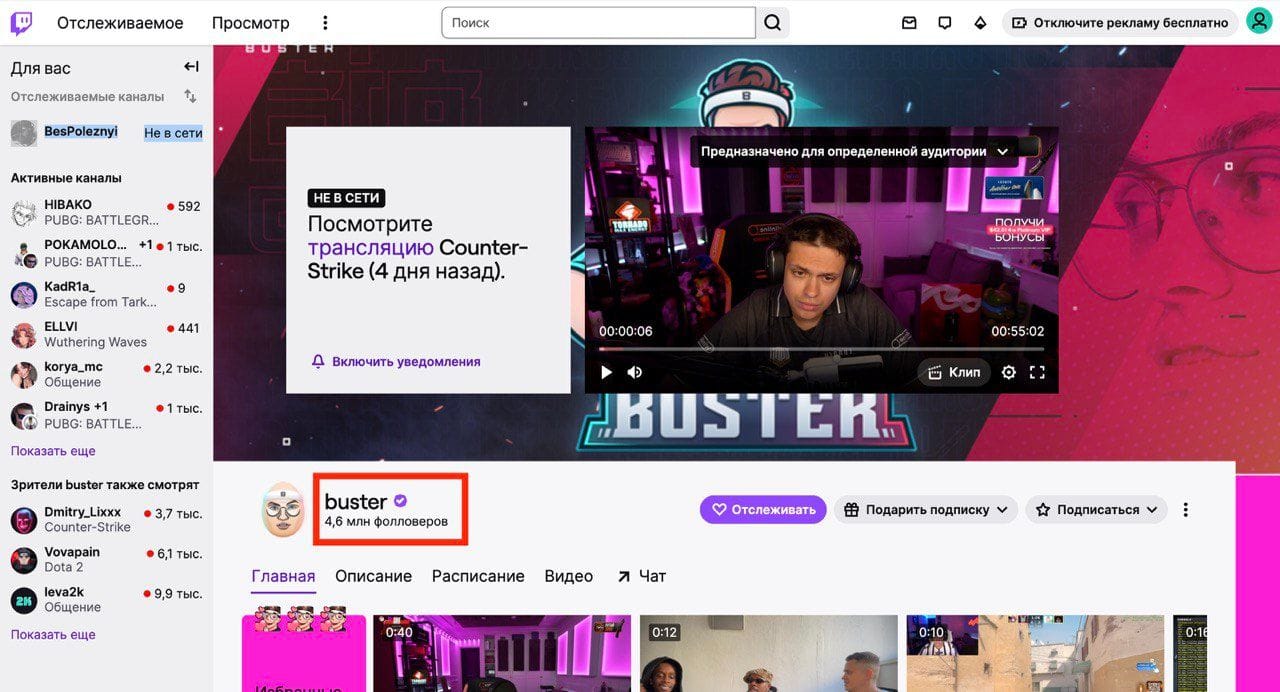Viewport: 1280px width, 692px height.
Task: Expand the audience warning dropdown
Action: (x=1002, y=151)
